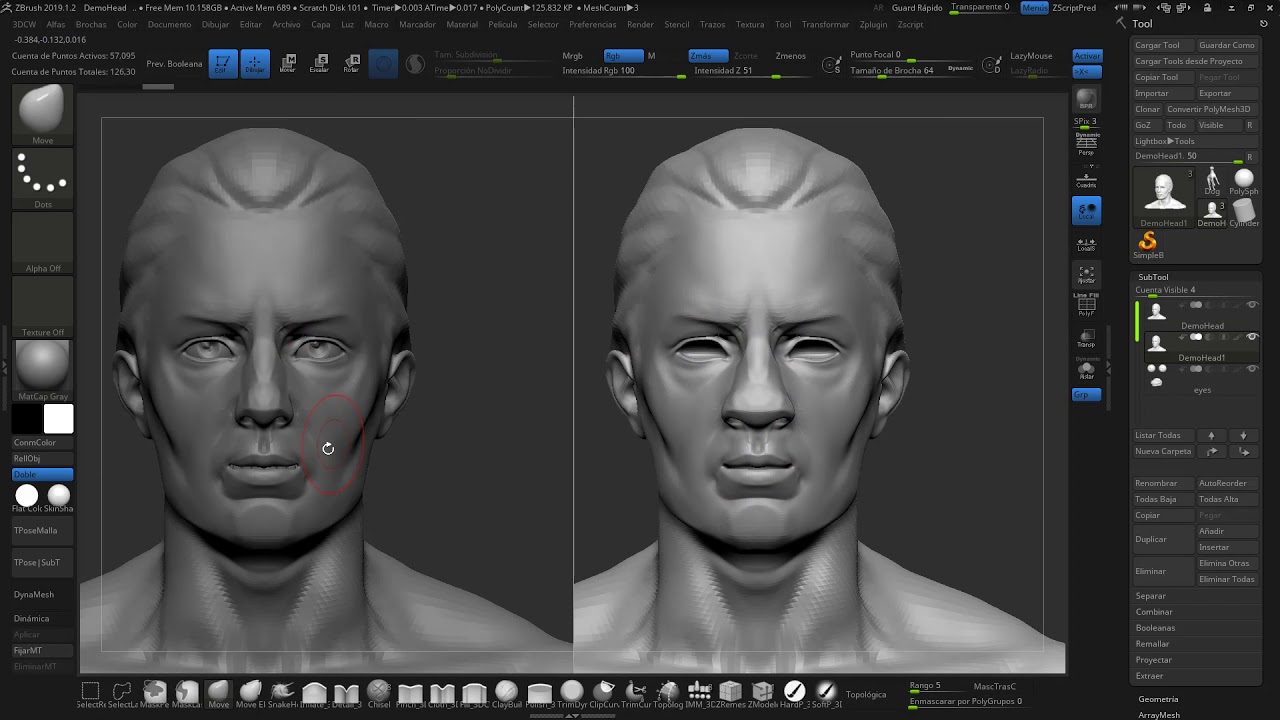1280x720 pixels.
Task: Select the TrimDynamic brush in bottom shelf
Action: pos(571,693)
